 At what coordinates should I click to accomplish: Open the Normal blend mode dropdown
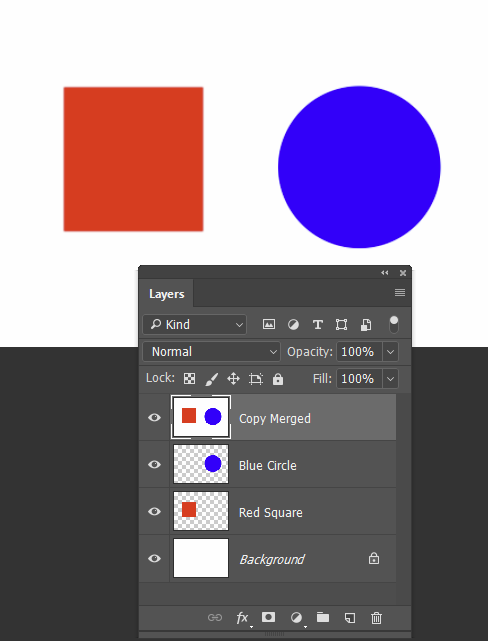212,352
